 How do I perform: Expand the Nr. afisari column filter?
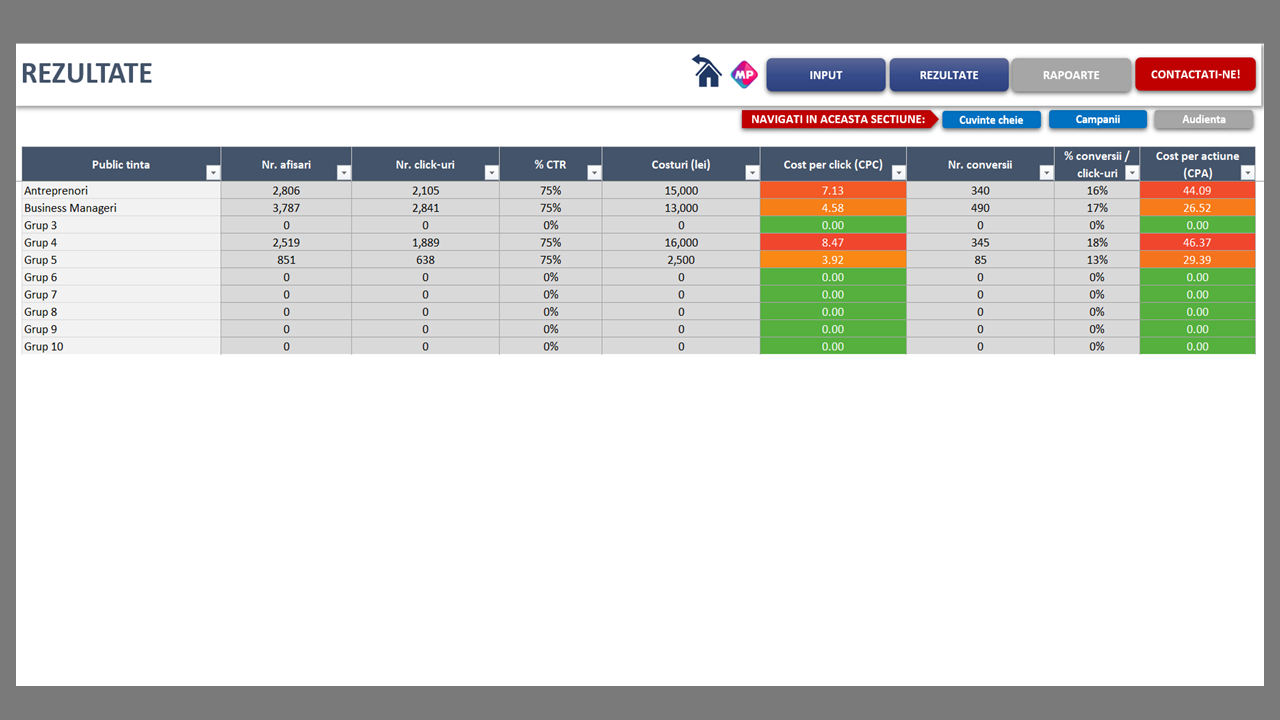click(344, 173)
